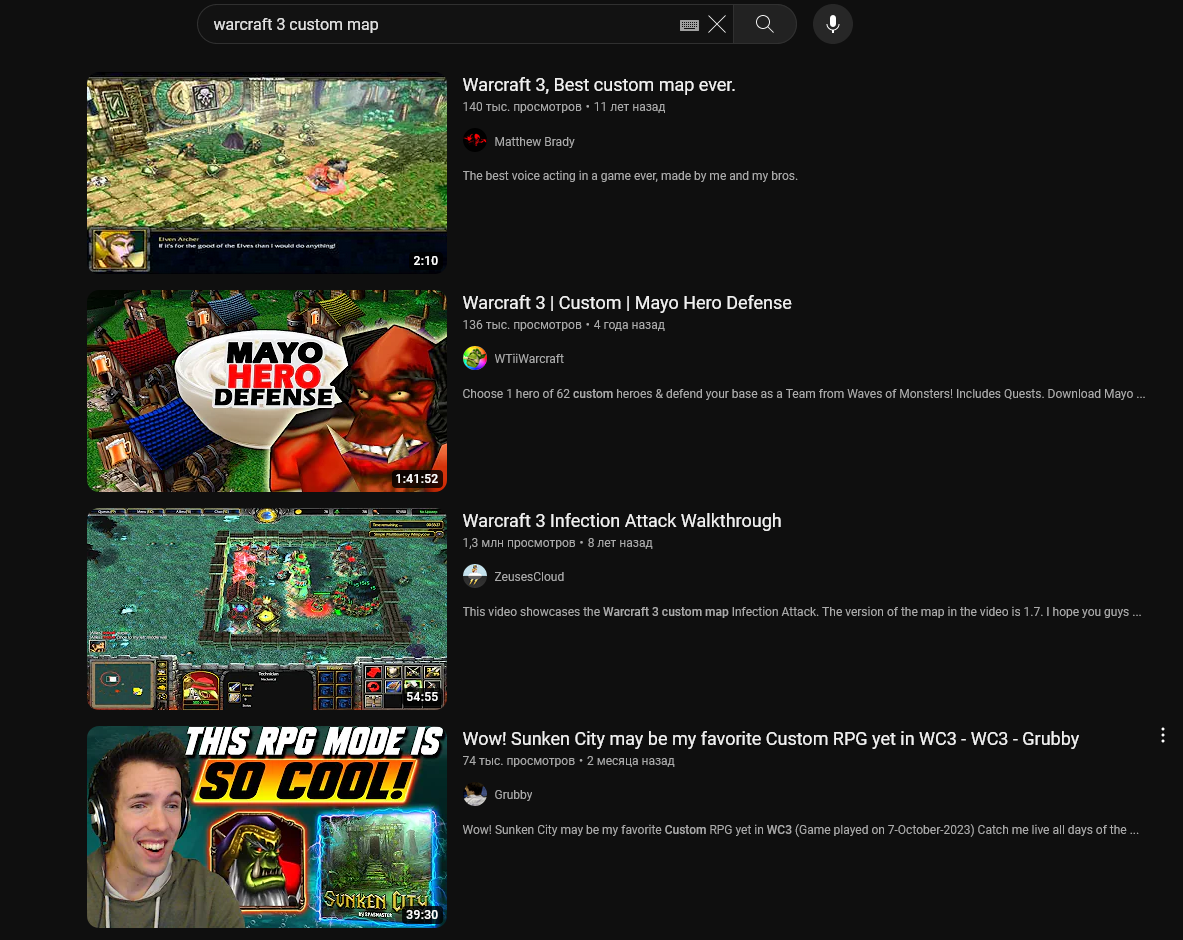Screen dimensions: 1183x940
Task: Click the 2:10 duration badge
Action: coord(426,260)
